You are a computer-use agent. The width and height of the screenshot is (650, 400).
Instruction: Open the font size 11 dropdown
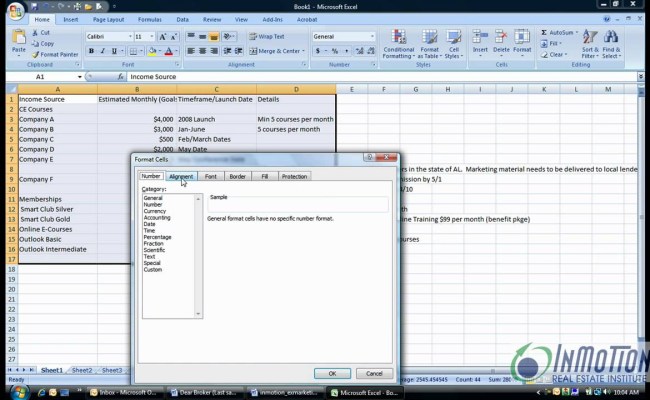pos(152,36)
